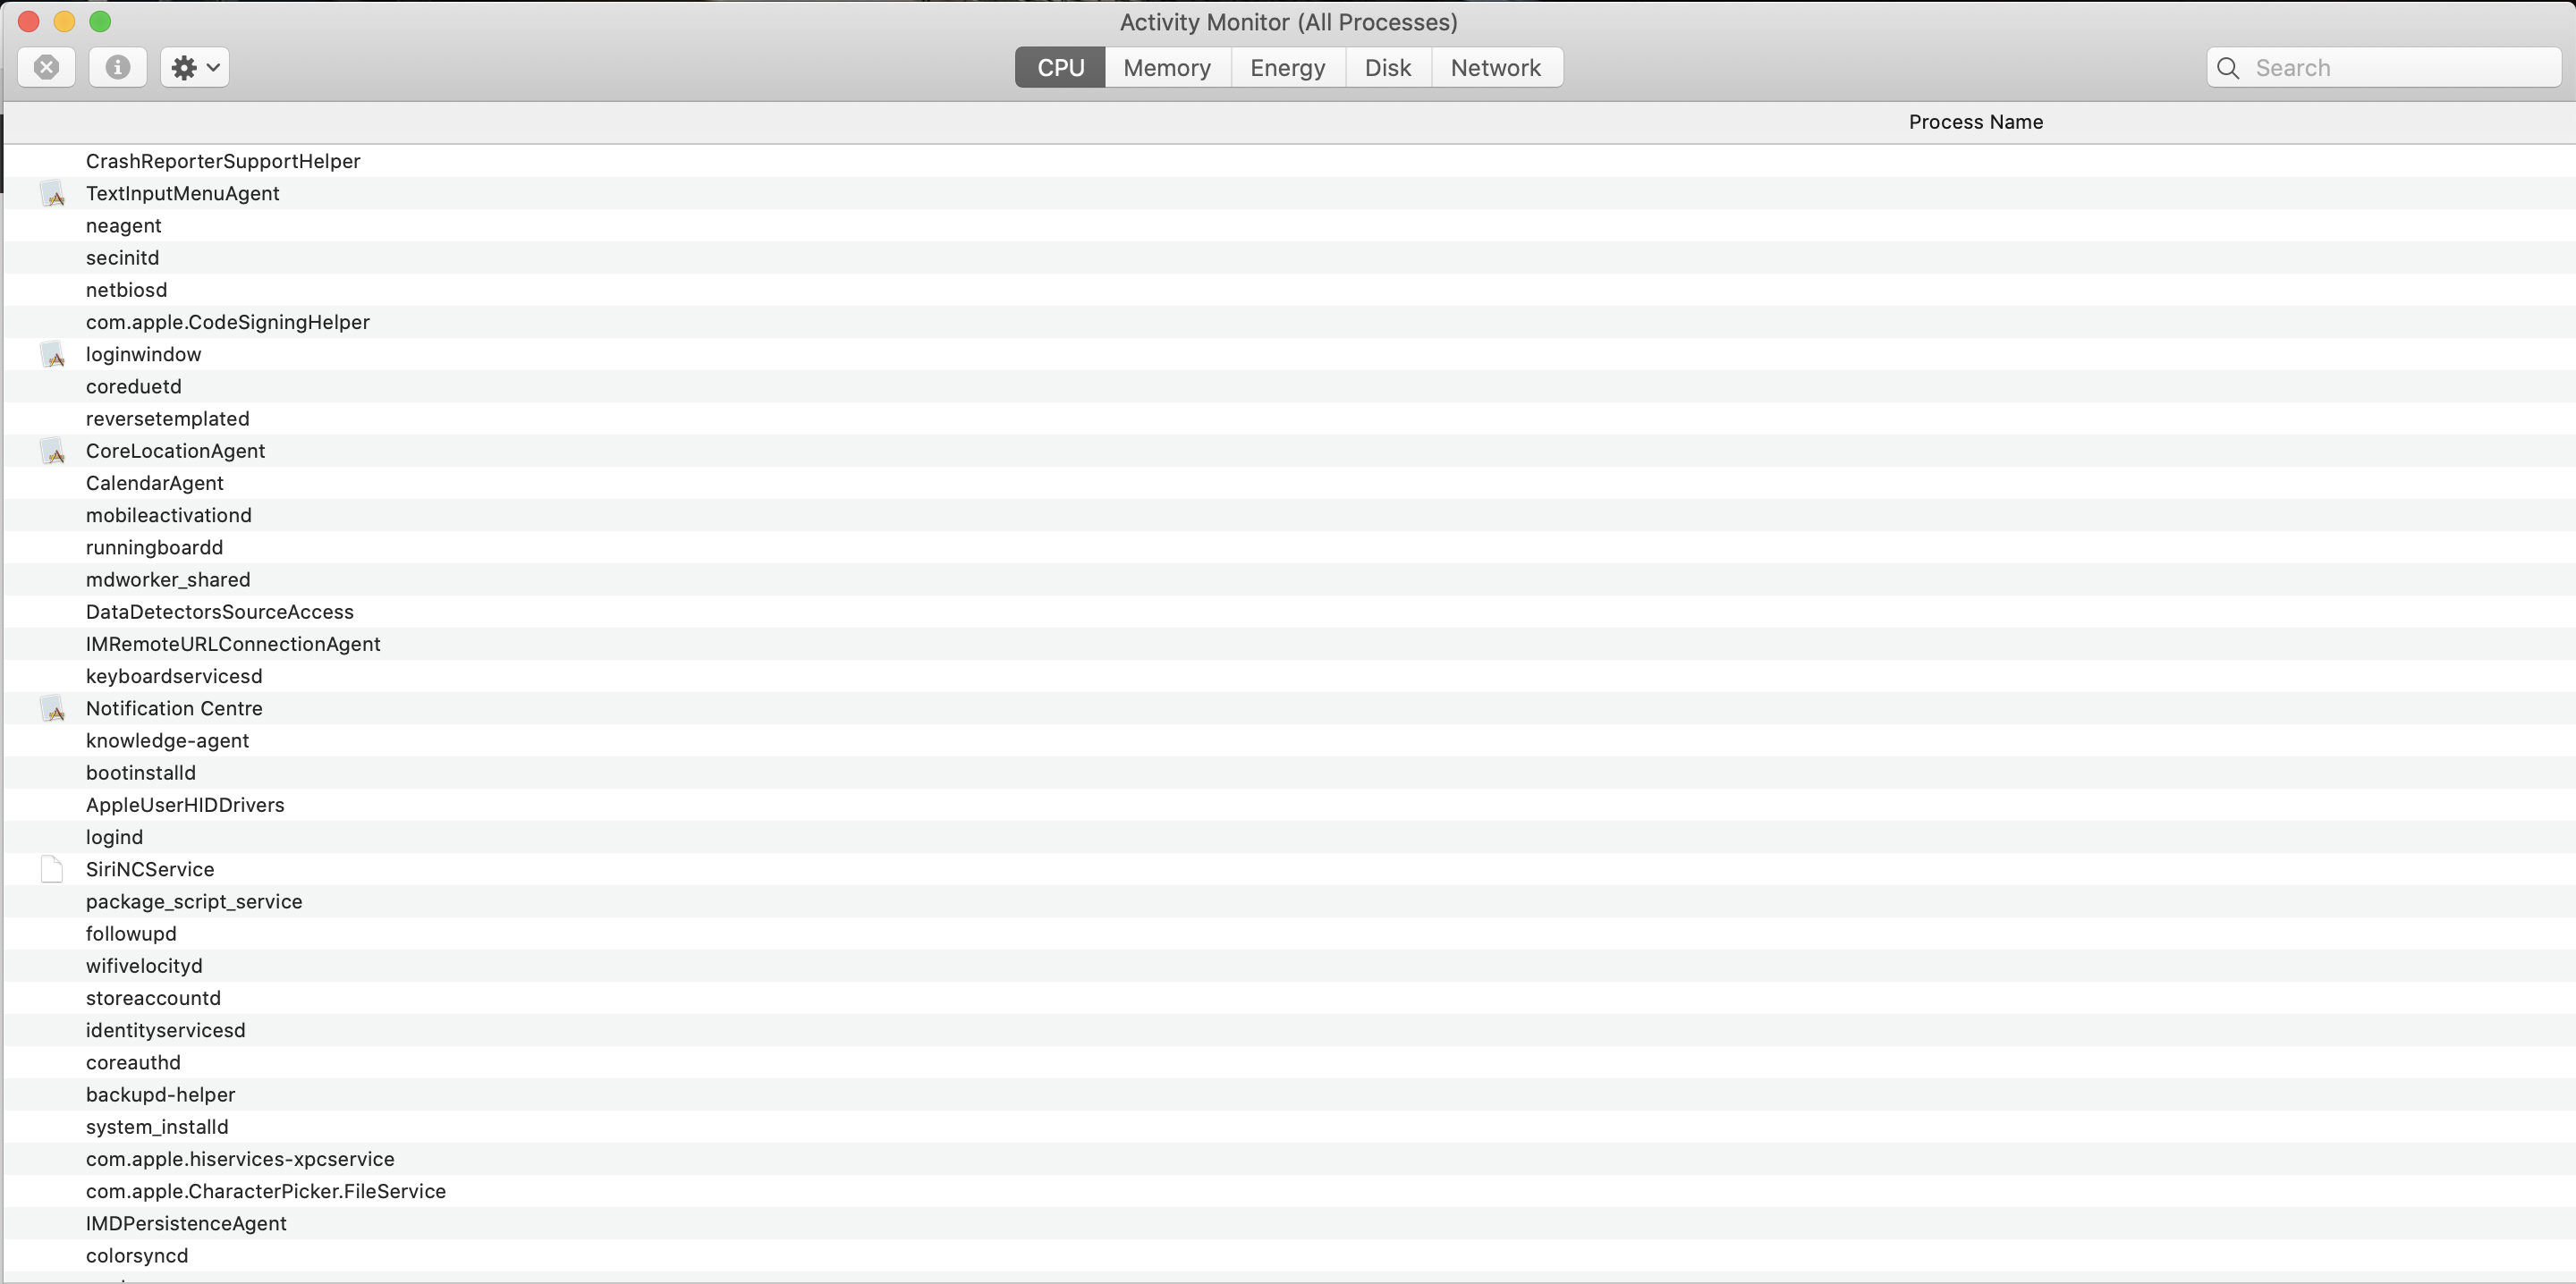
Task: Click the loginwindow application icon
Action: (53, 355)
